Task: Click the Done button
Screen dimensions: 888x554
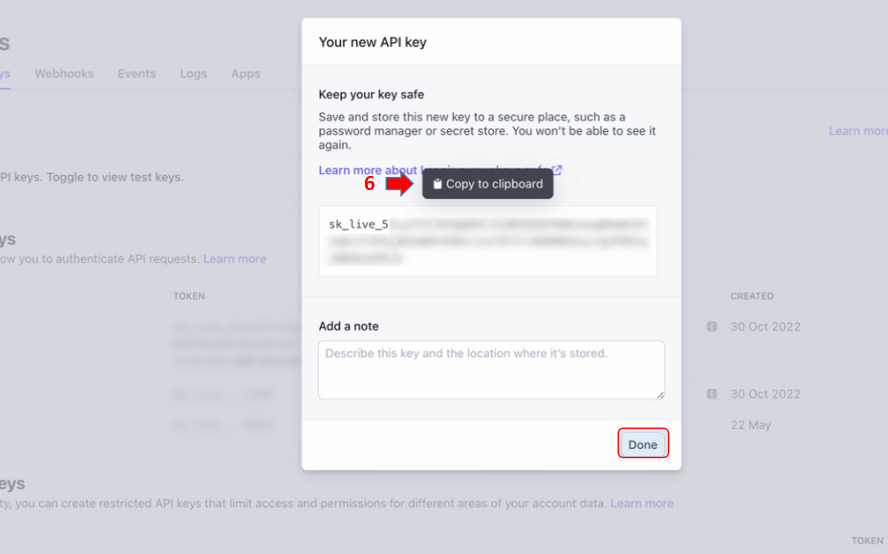Action: tap(643, 444)
